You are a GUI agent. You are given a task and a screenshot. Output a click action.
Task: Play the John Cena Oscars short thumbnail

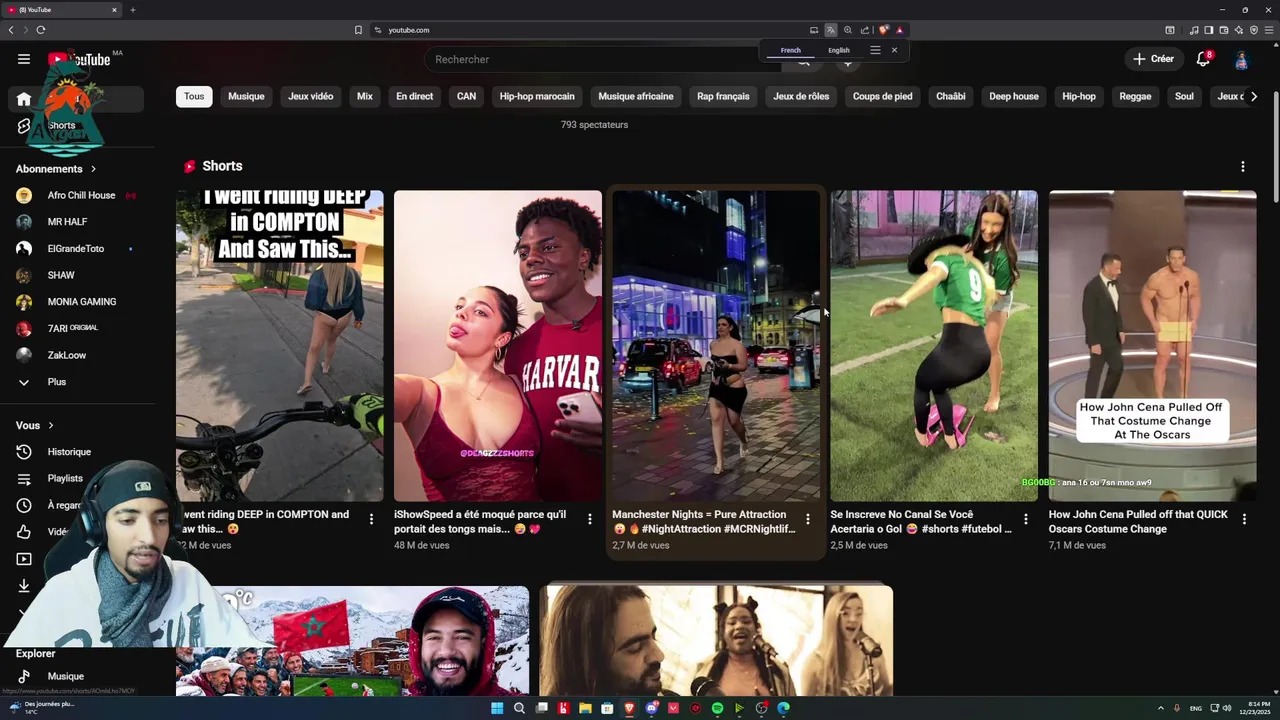pos(1152,345)
